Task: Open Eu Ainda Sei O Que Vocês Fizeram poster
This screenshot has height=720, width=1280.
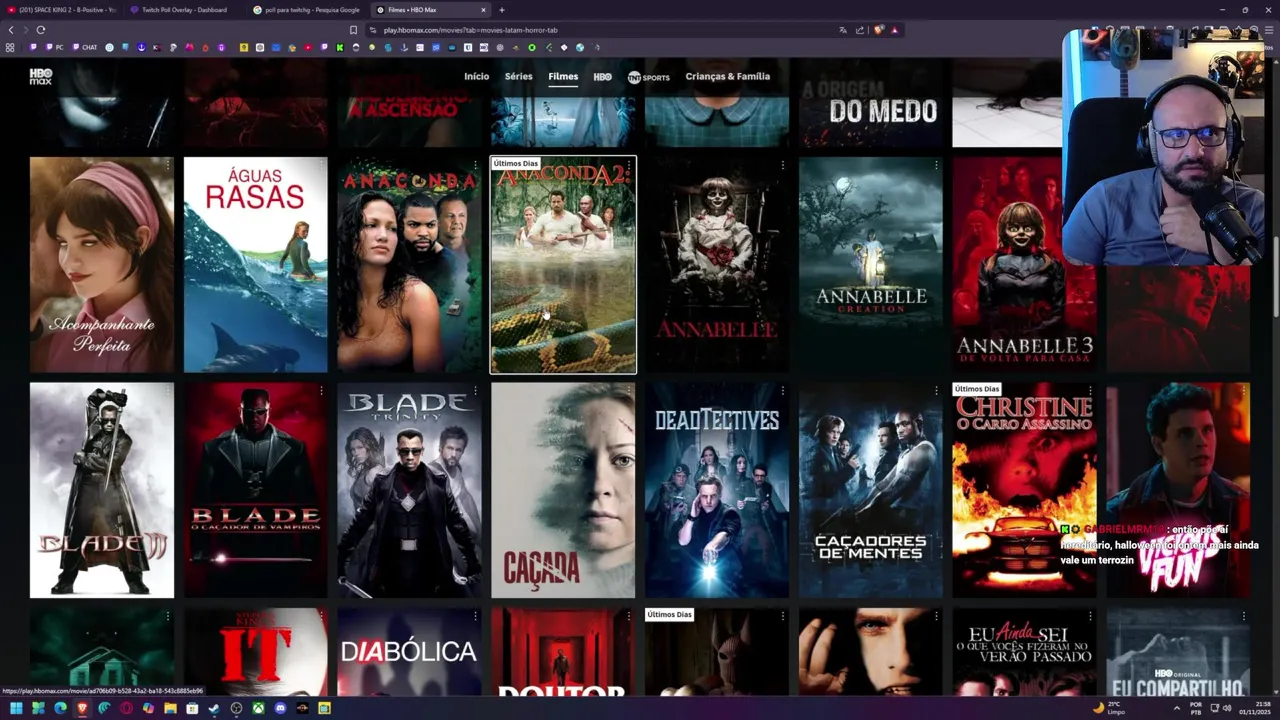Action: coord(1024,652)
